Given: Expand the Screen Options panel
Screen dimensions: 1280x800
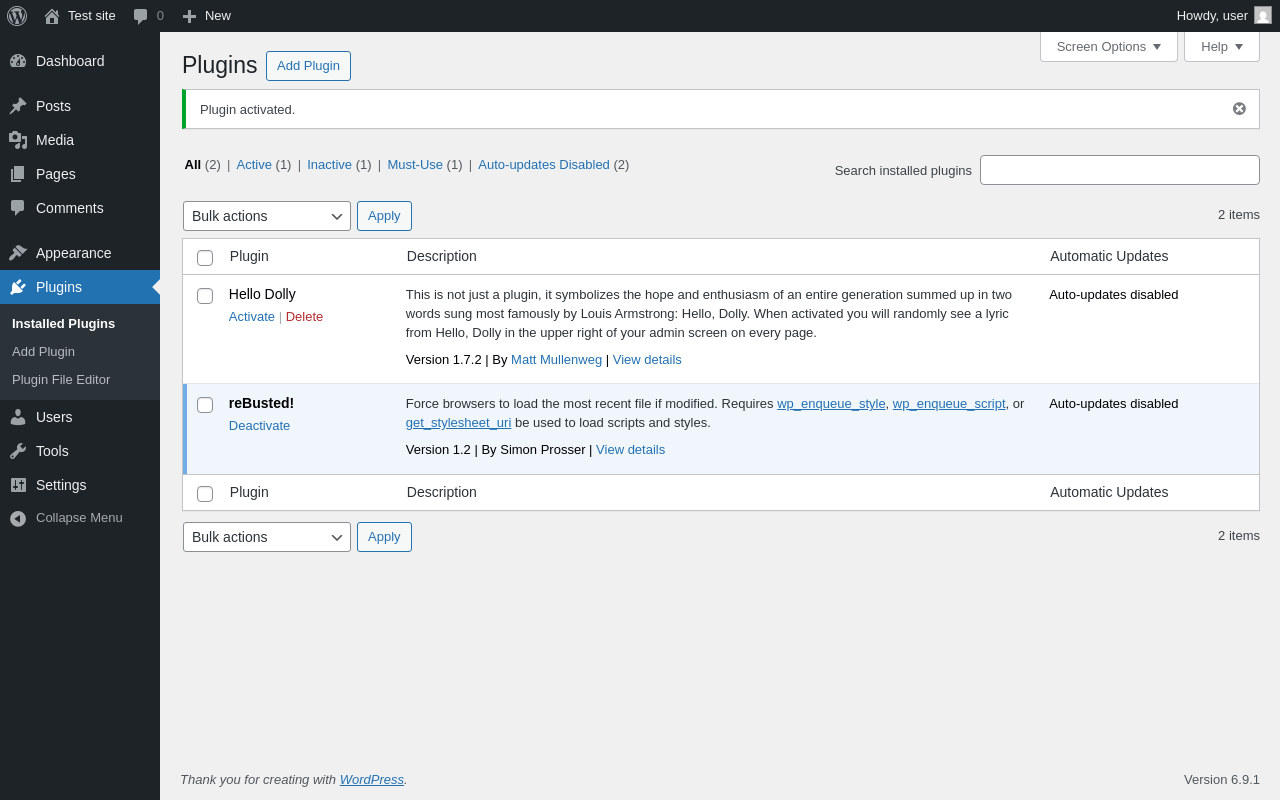Looking at the screenshot, I should tap(1108, 46).
